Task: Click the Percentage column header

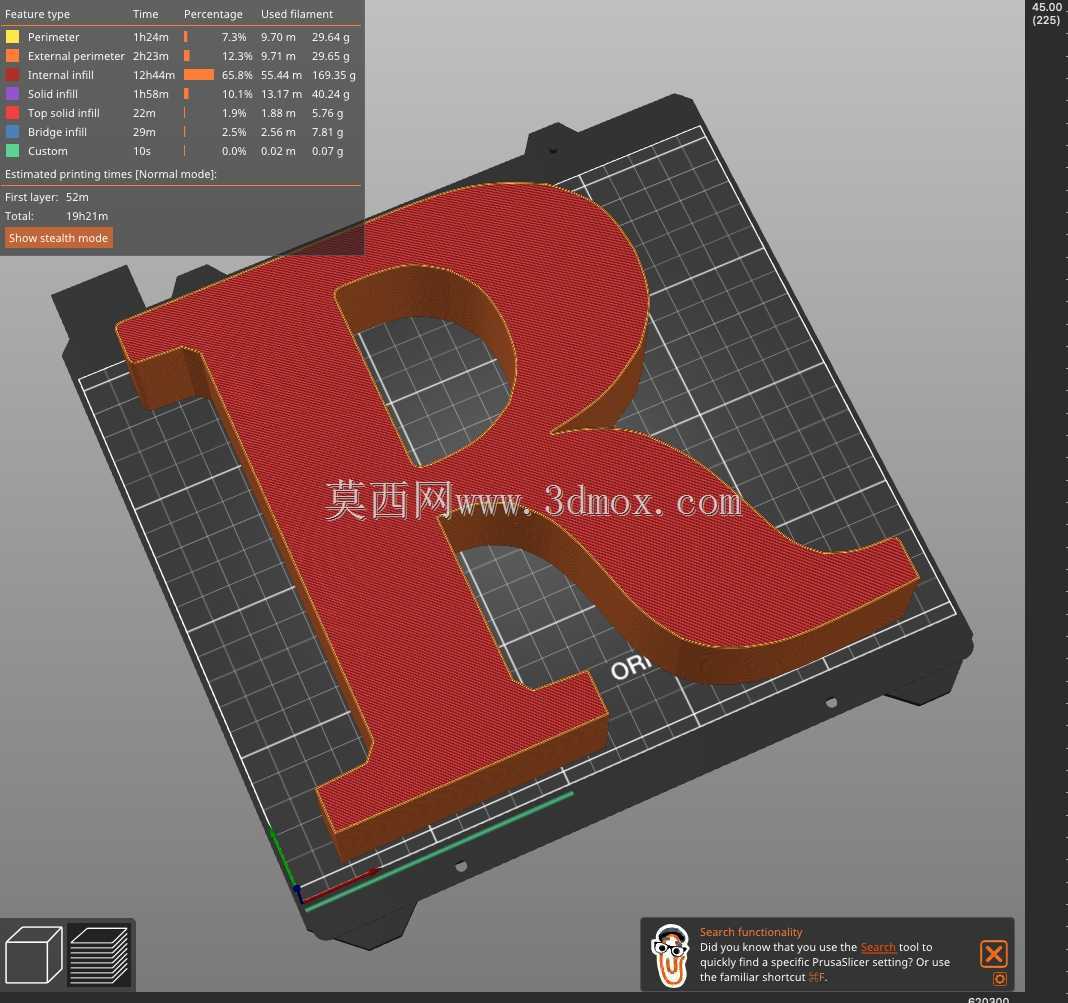Action: [x=213, y=14]
